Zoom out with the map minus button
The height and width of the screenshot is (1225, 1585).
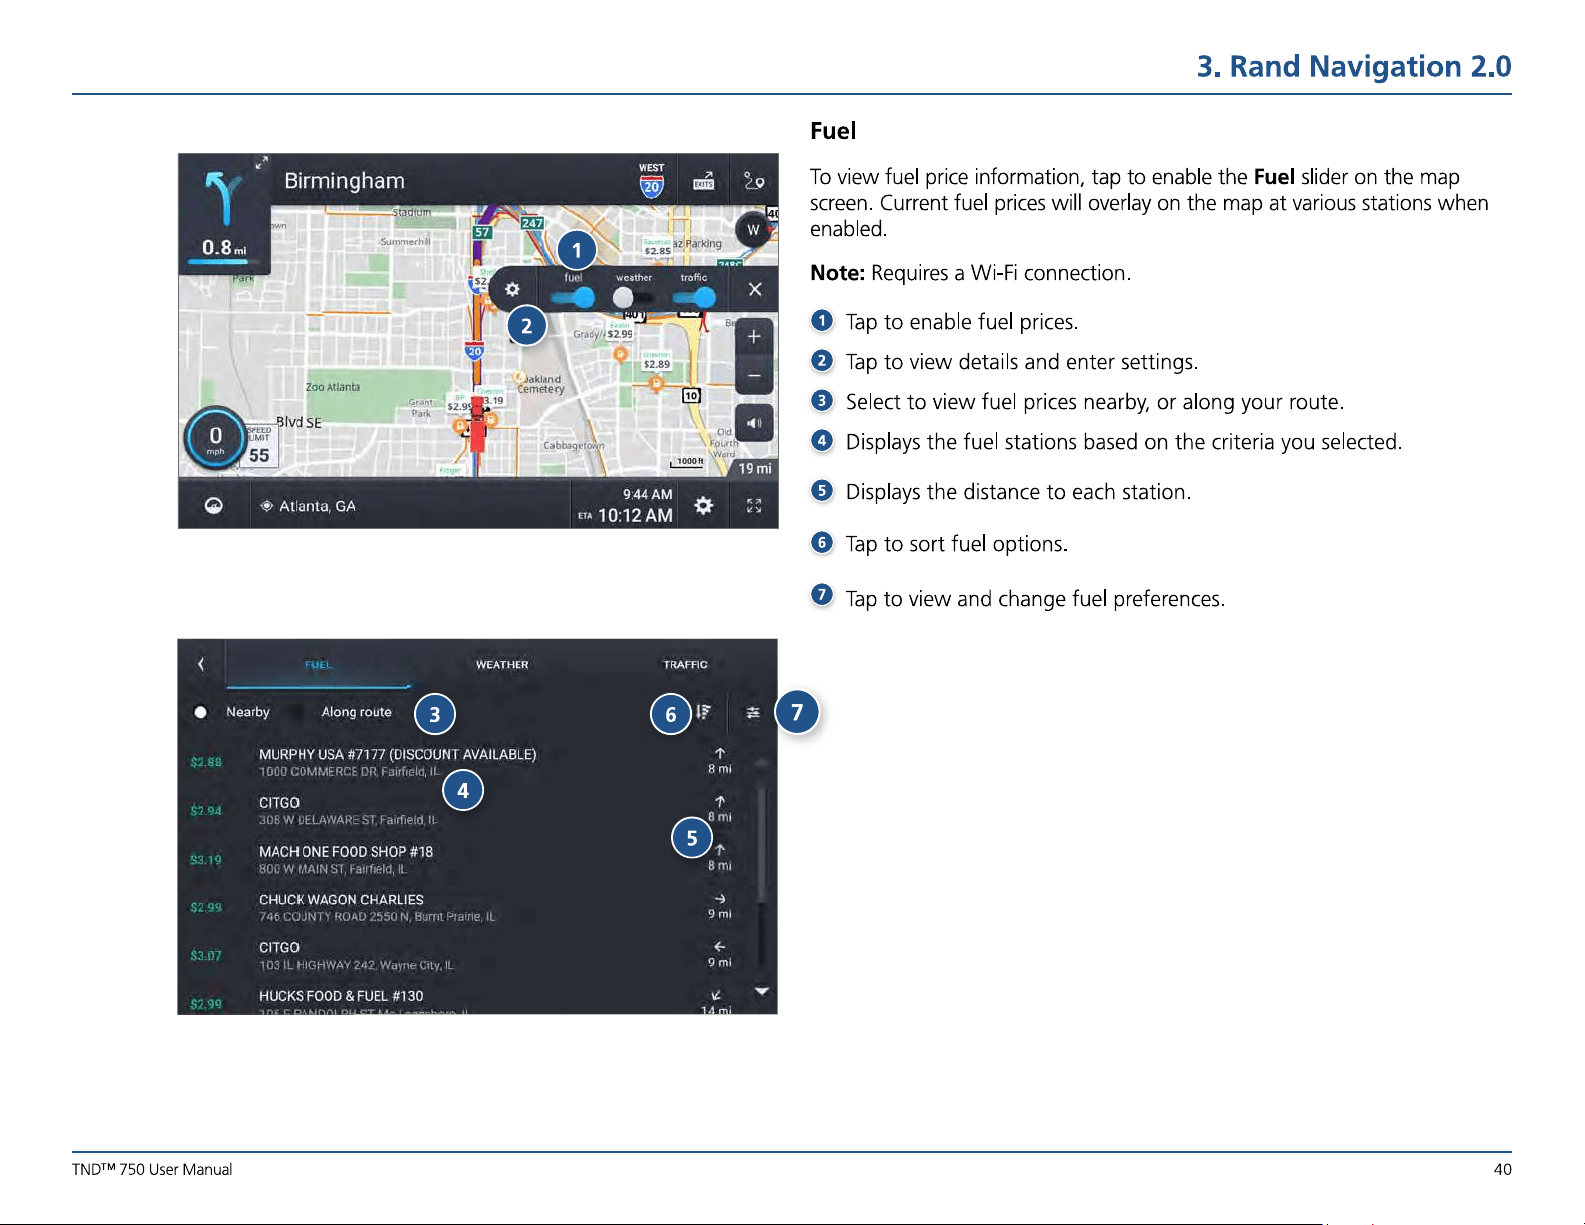point(754,376)
